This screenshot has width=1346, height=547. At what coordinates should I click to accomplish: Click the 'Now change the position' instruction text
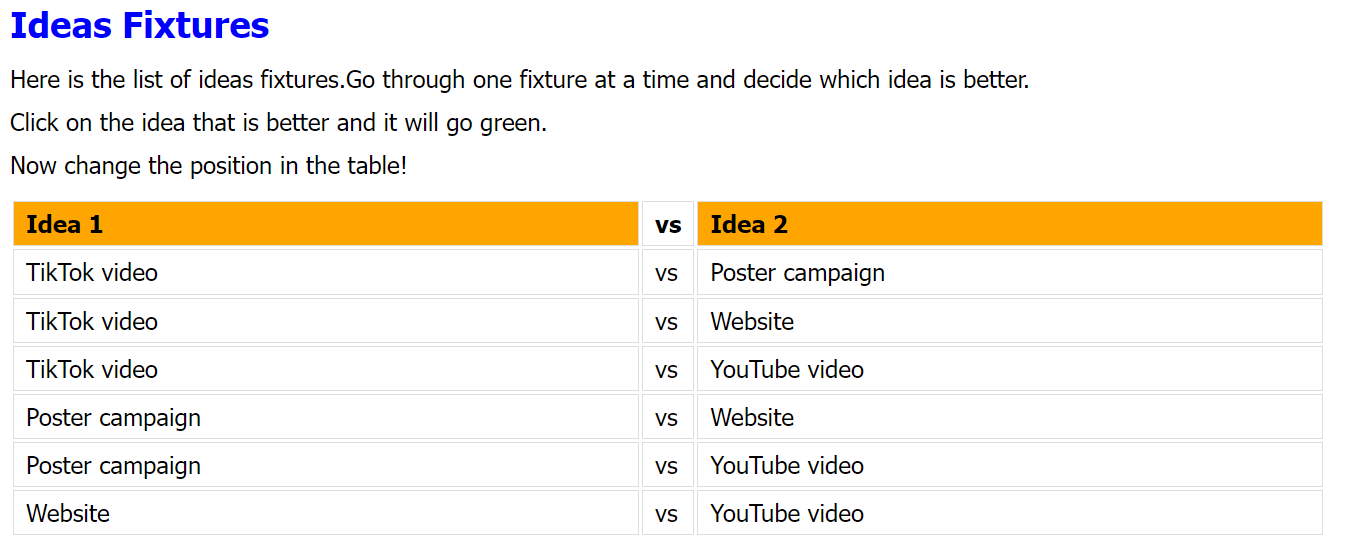pos(208,165)
